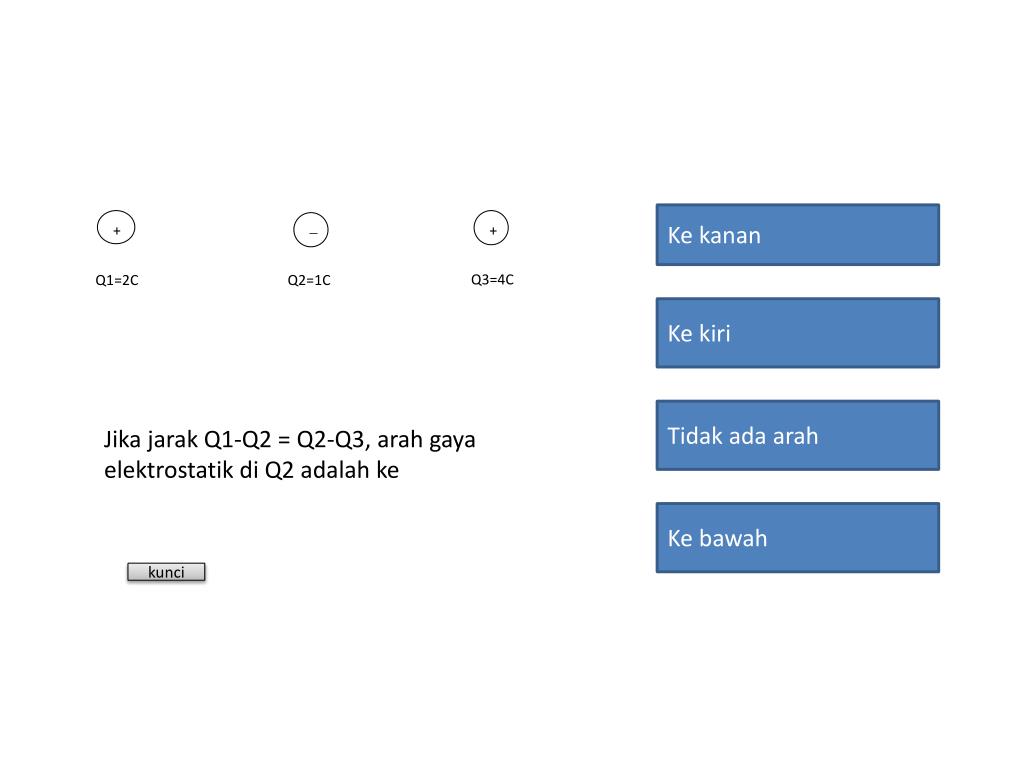Select the plus sign inside the Q1 circle
Viewport: 1024px width, 768px height.
[x=117, y=231]
